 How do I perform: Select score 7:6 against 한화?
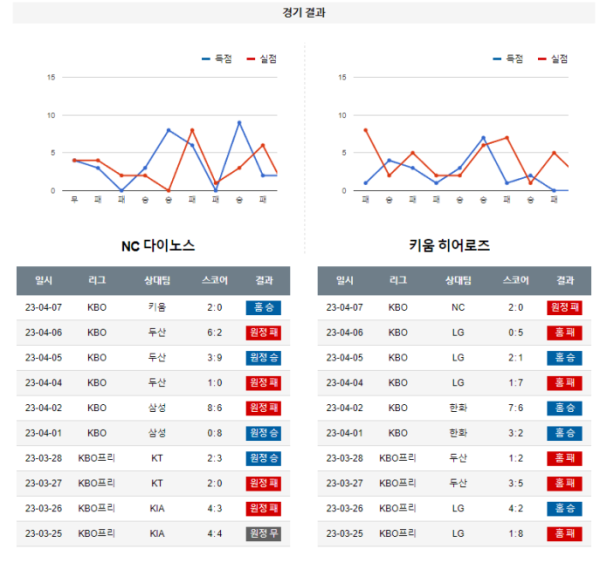point(516,408)
